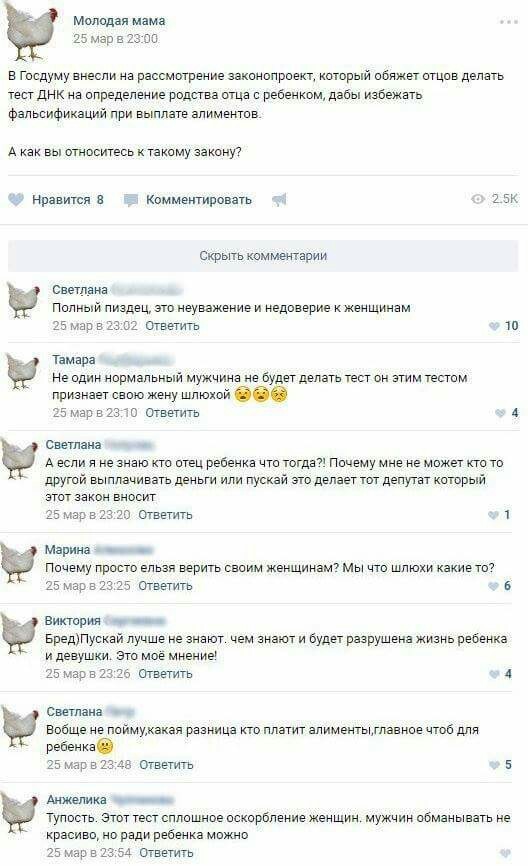Image resolution: width=528 pixels, height=866 pixels.
Task: Like Марина's comment with 6 likes
Action: click(493, 586)
